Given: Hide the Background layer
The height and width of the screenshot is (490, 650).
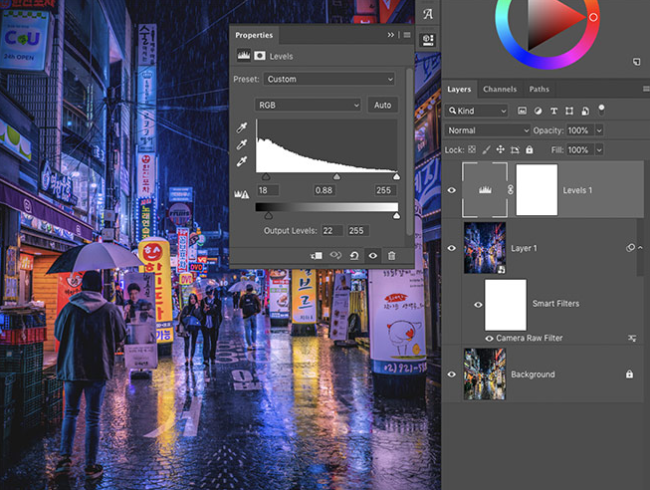Looking at the screenshot, I should (x=451, y=374).
